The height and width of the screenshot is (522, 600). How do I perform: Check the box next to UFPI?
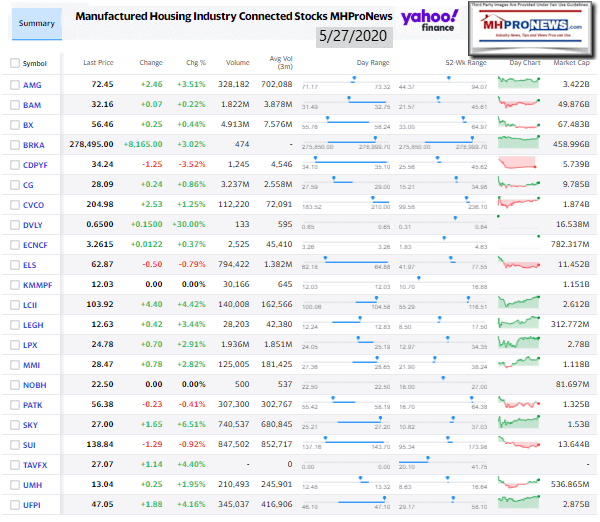tap(14, 505)
